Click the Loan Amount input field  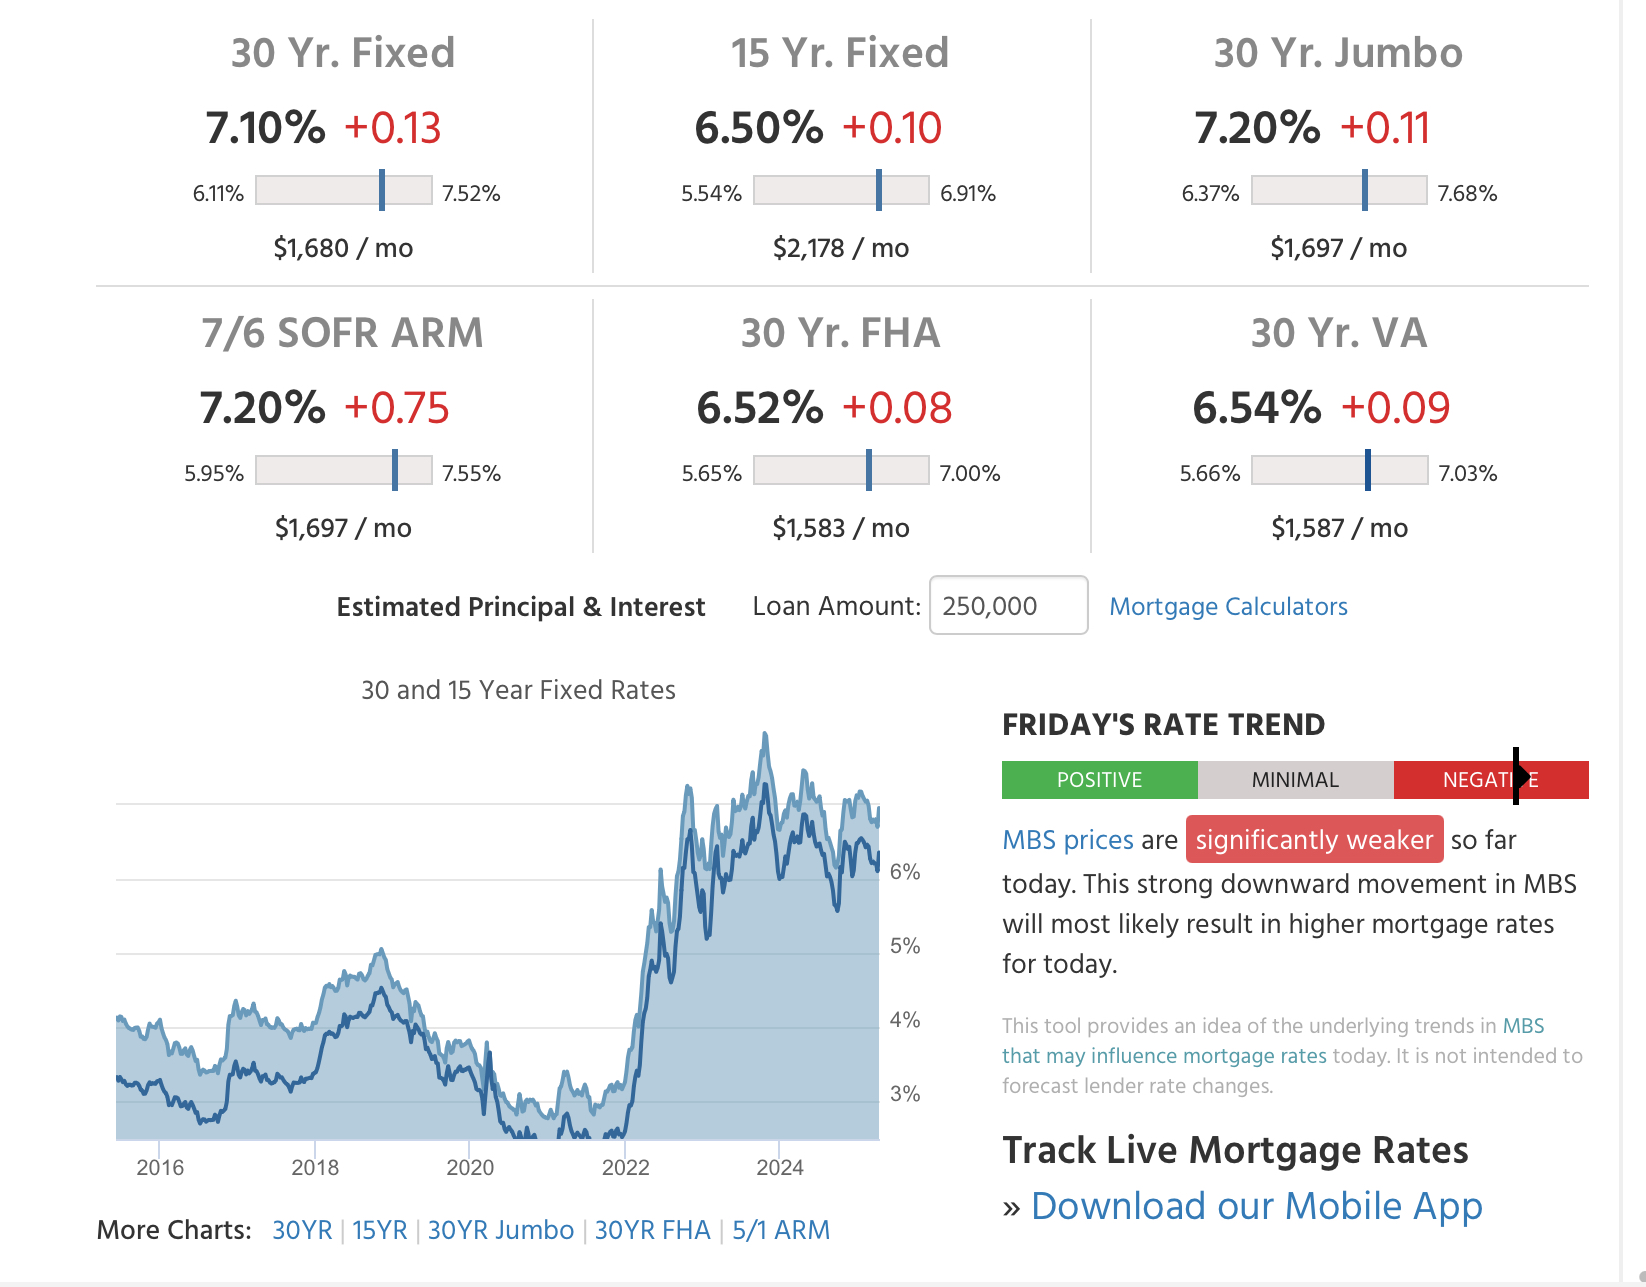(x=1008, y=606)
